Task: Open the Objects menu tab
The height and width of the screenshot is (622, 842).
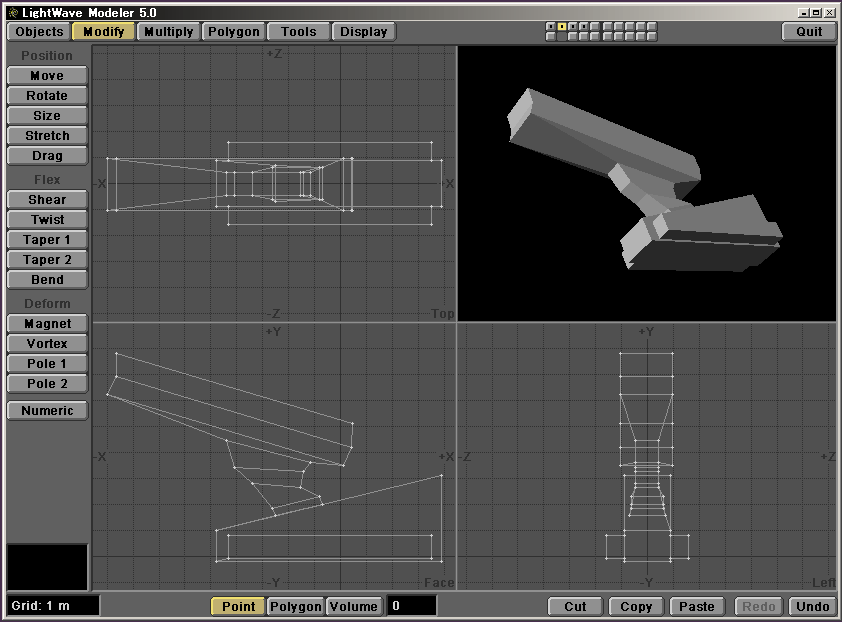Action: 40,32
